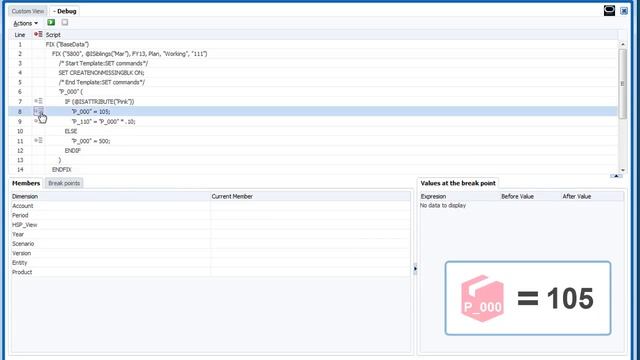This screenshot has height=360, width=640.
Task: Click the script scrollbar up arrow
Action: 622,44
